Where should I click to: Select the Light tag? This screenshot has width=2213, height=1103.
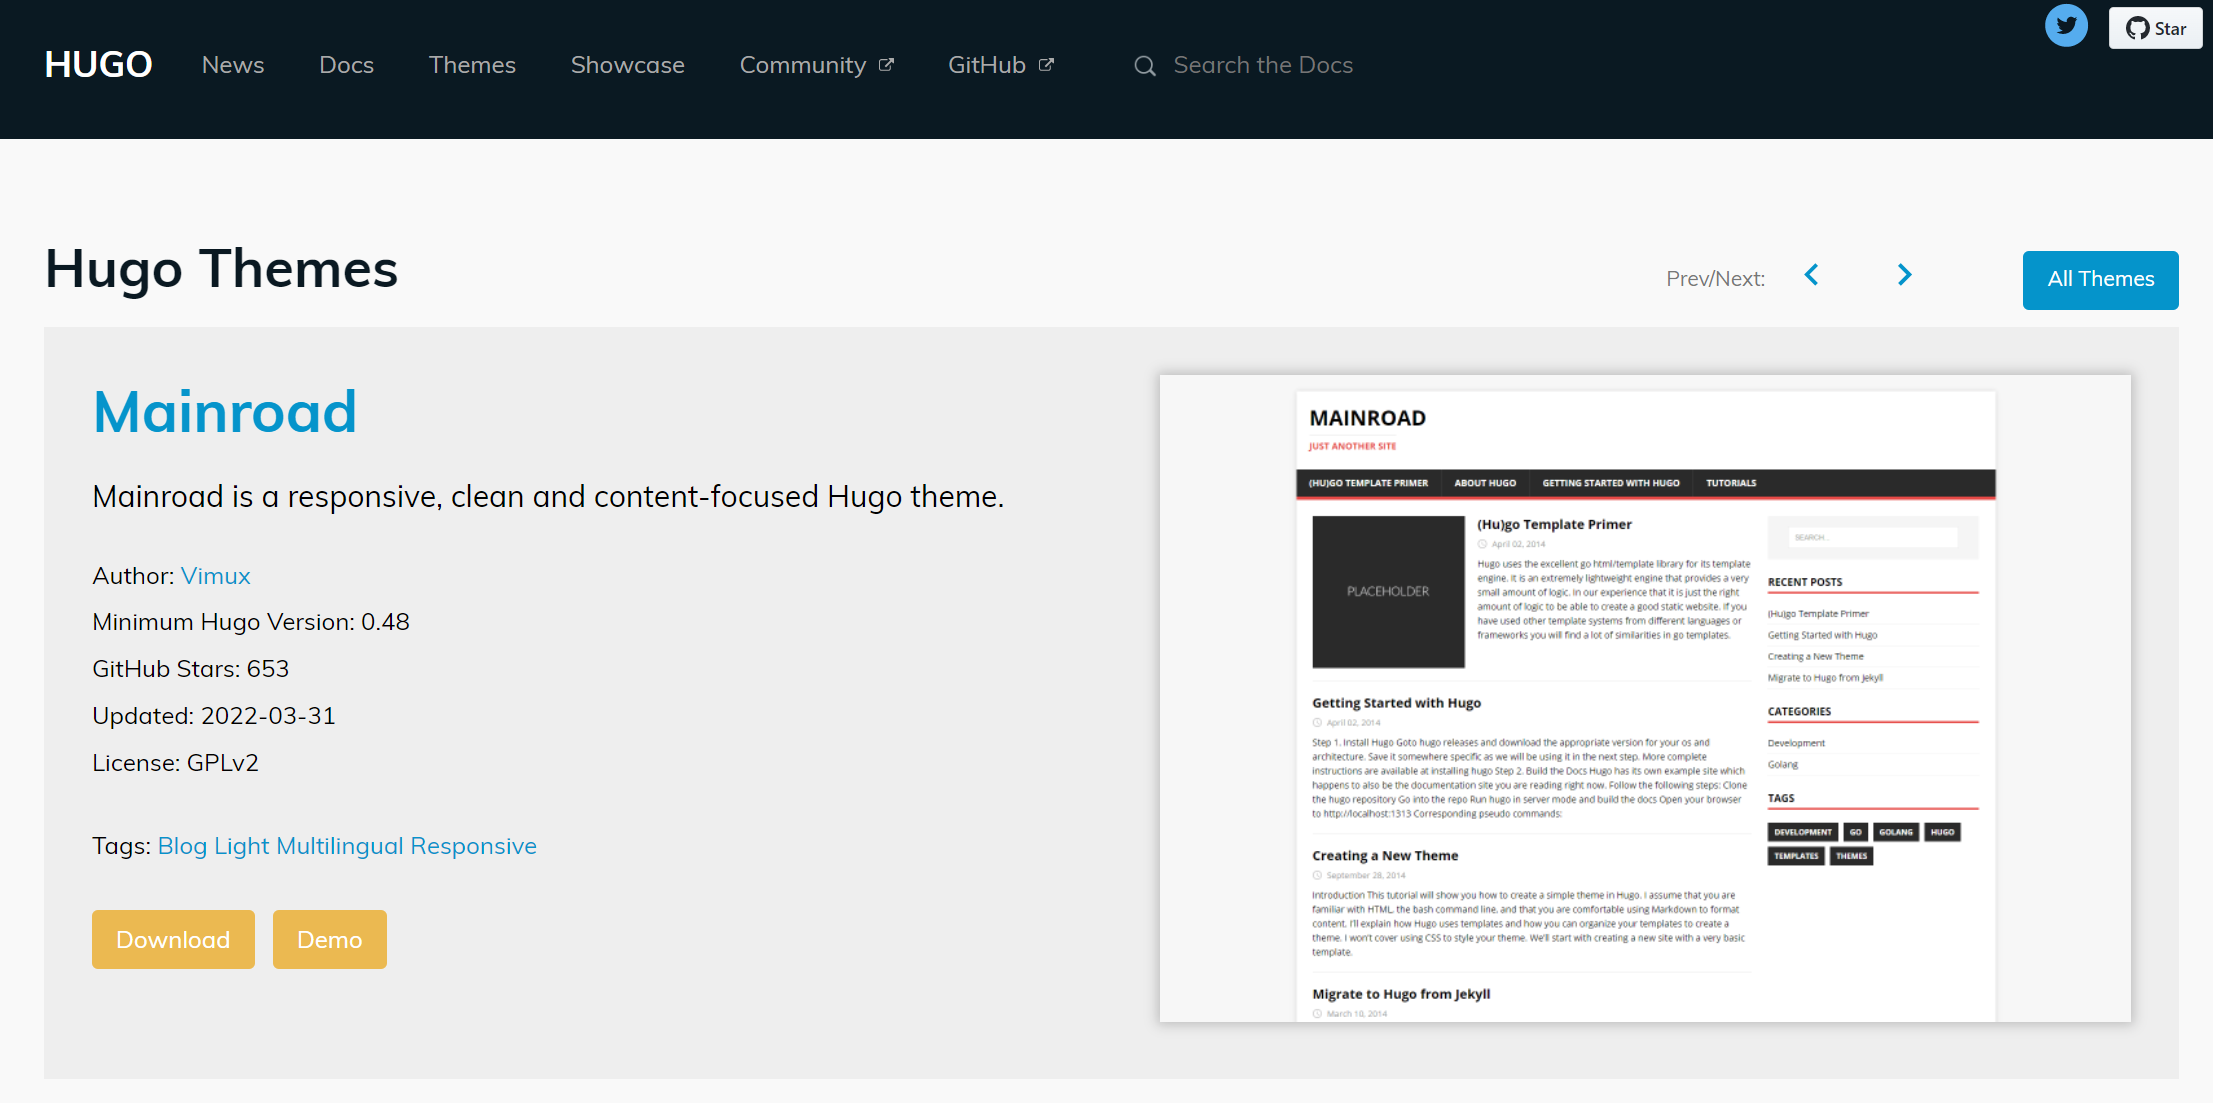click(242, 846)
